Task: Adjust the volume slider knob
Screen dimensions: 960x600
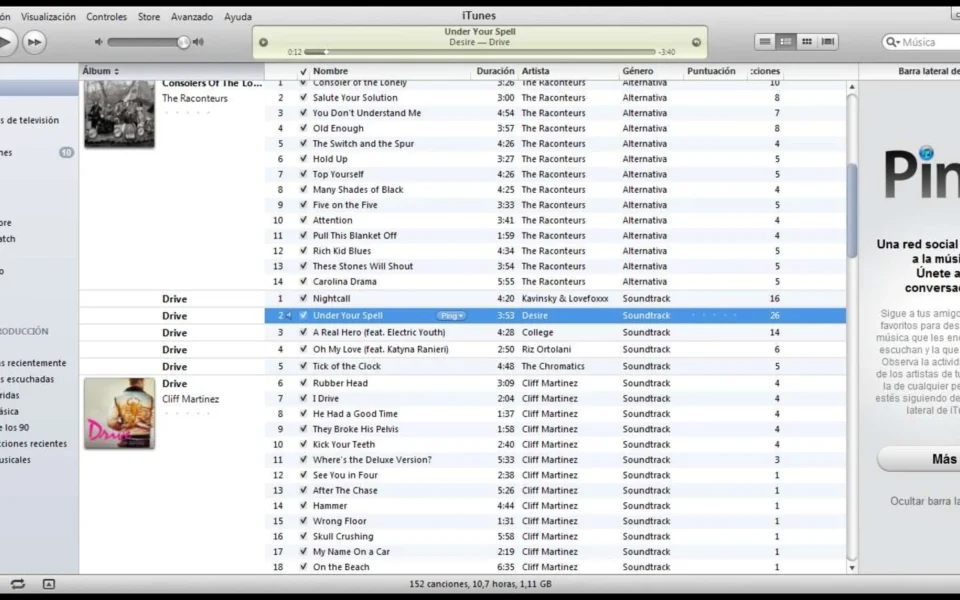Action: pos(183,42)
